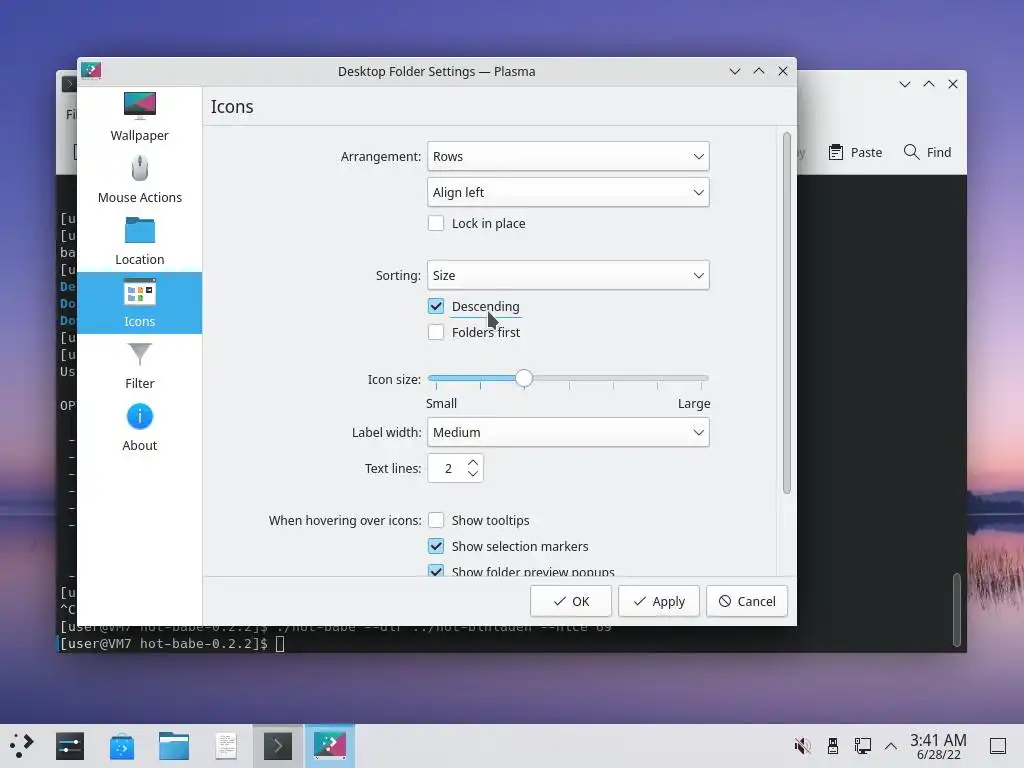Open the Filter settings section

(x=139, y=365)
